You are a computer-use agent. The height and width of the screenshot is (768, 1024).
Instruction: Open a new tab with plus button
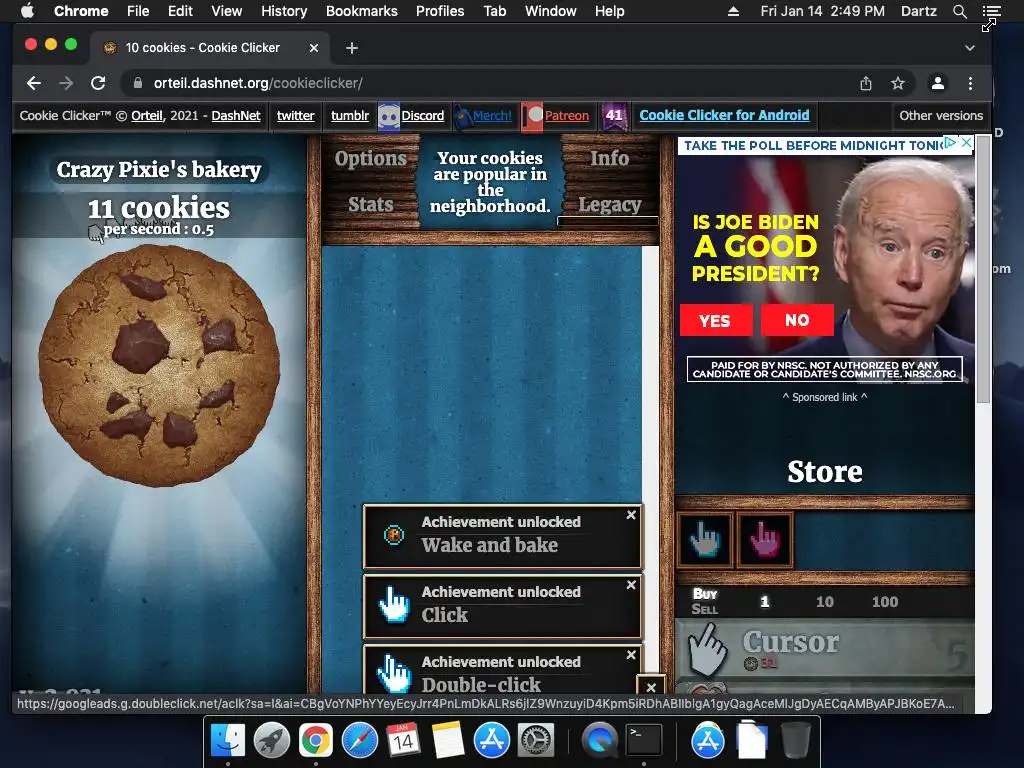click(x=351, y=48)
